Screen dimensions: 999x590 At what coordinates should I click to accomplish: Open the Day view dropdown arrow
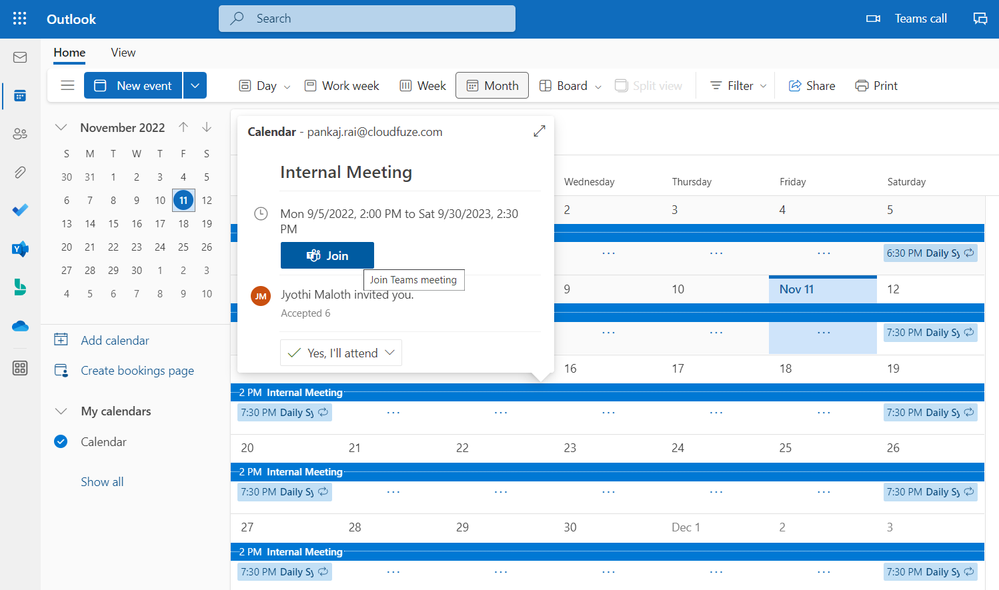coord(287,87)
